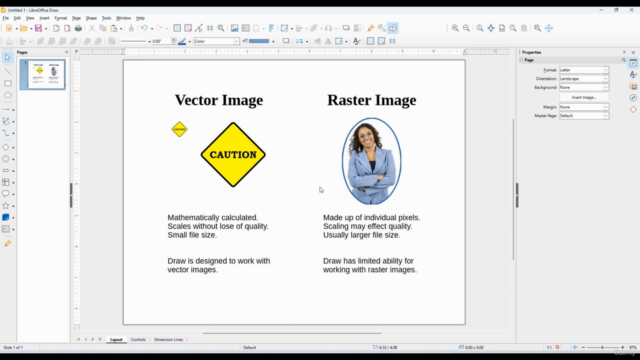The image size is (640, 360).
Task: Click the Zoom In magnifier icon
Action: 455,28
